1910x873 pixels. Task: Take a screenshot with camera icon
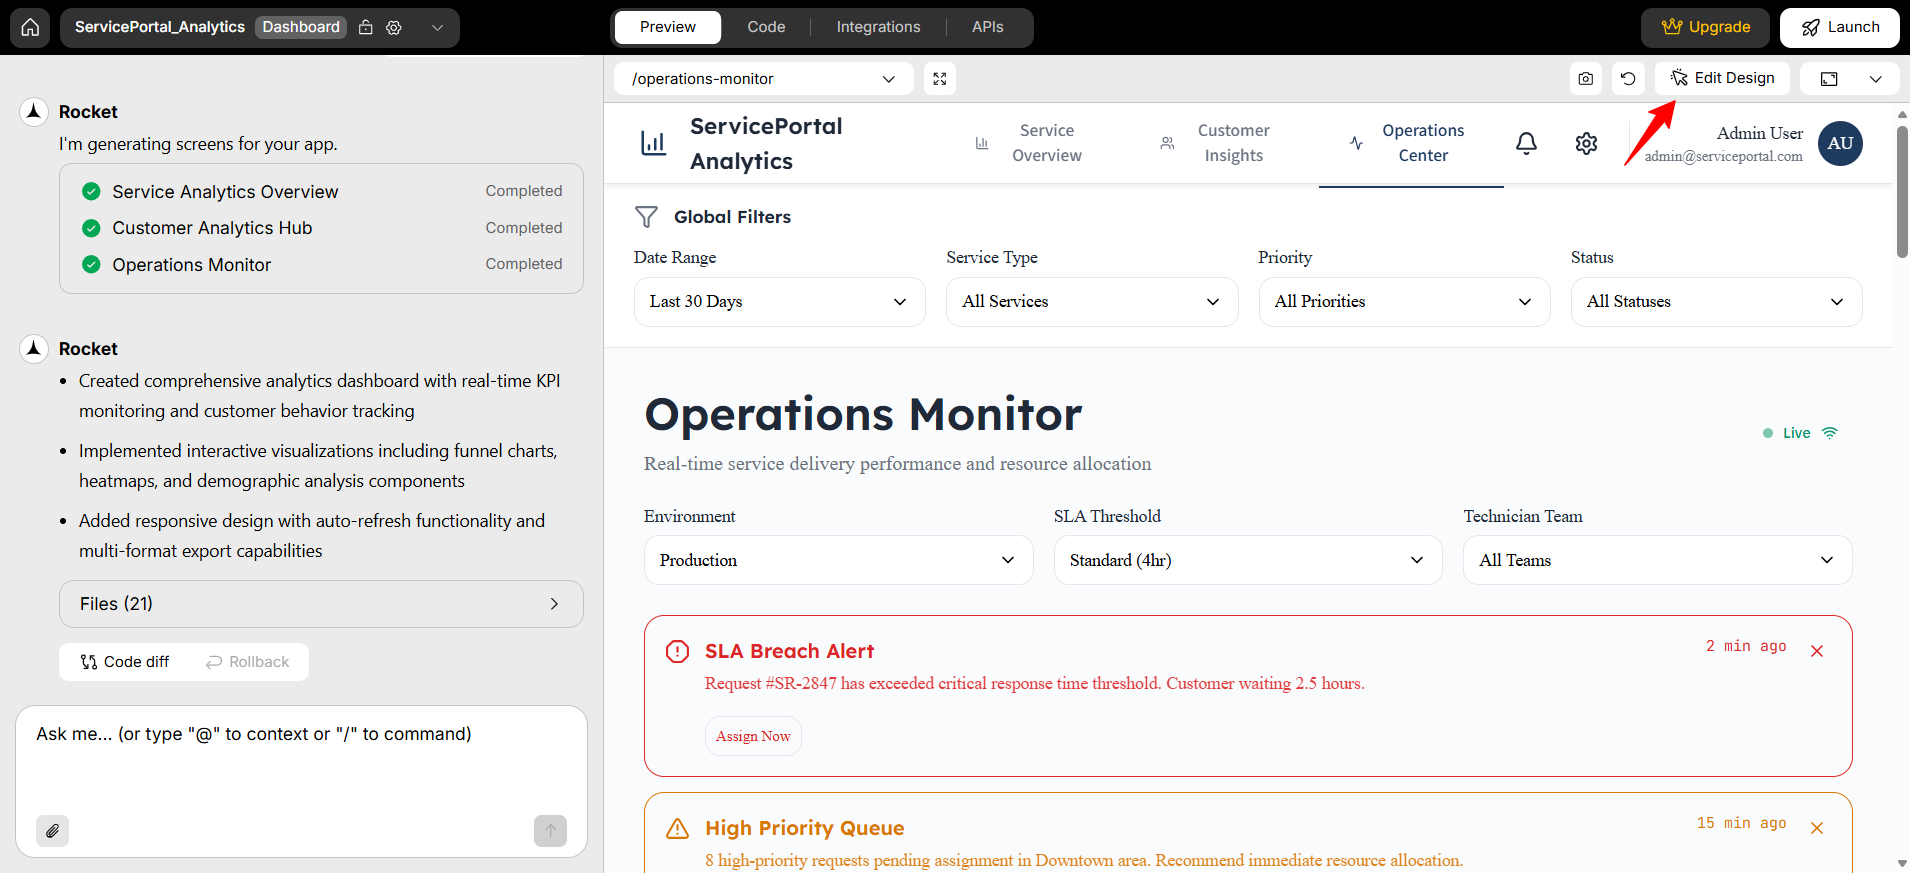tap(1586, 79)
